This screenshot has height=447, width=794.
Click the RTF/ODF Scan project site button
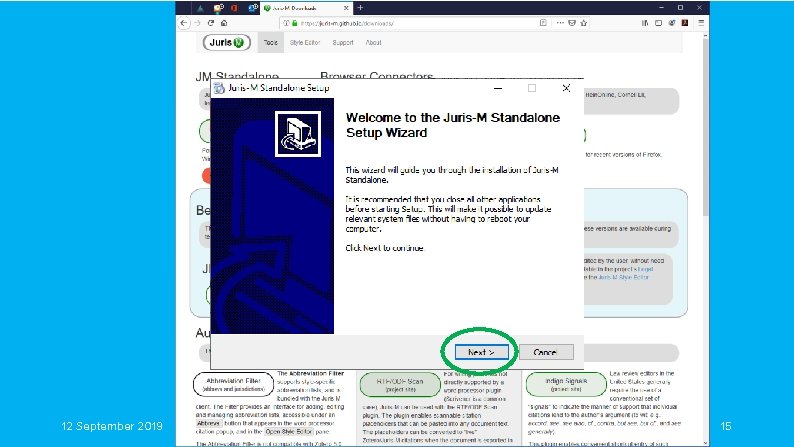coord(400,385)
